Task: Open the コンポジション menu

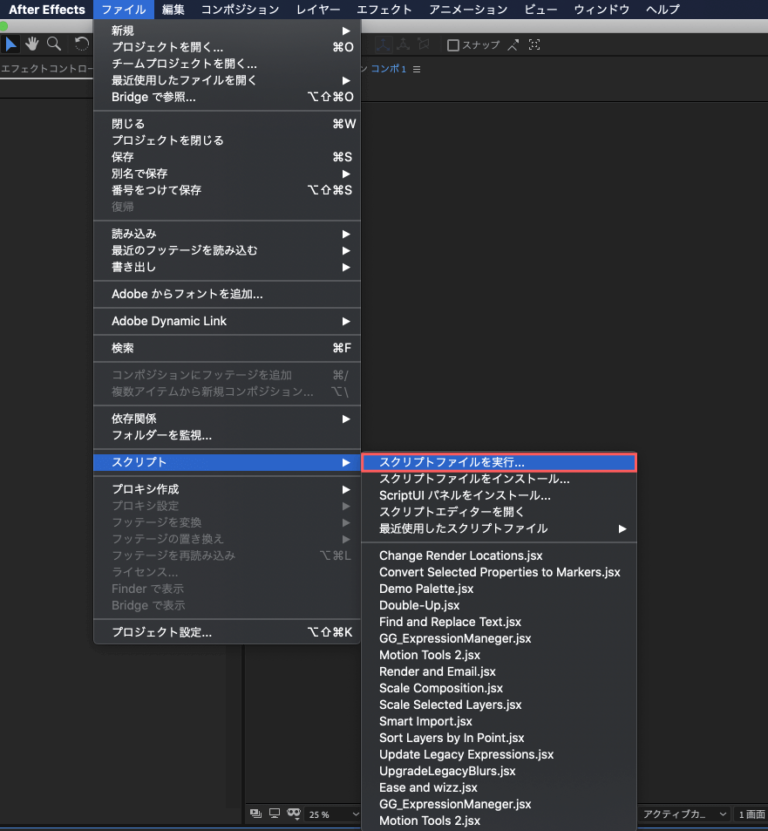Action: [x=240, y=10]
